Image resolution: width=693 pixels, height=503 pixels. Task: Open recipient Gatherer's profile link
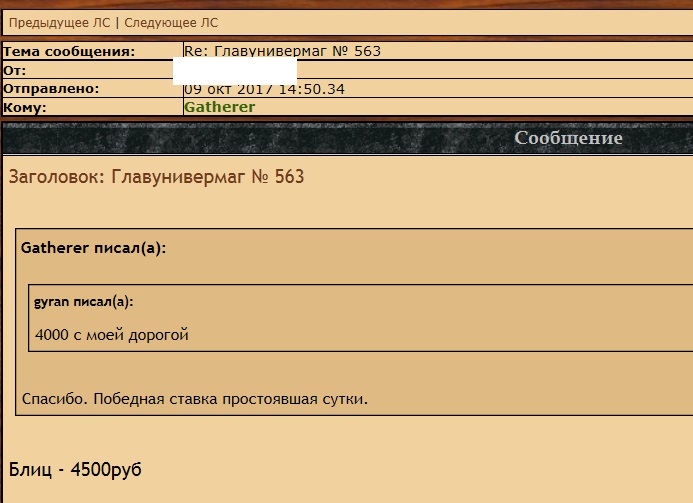(219, 107)
